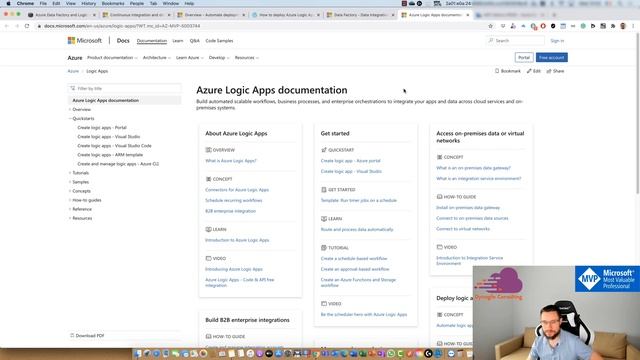Expand the Resources tree node in sidebar
640x360 pixels.
click(x=70, y=218)
